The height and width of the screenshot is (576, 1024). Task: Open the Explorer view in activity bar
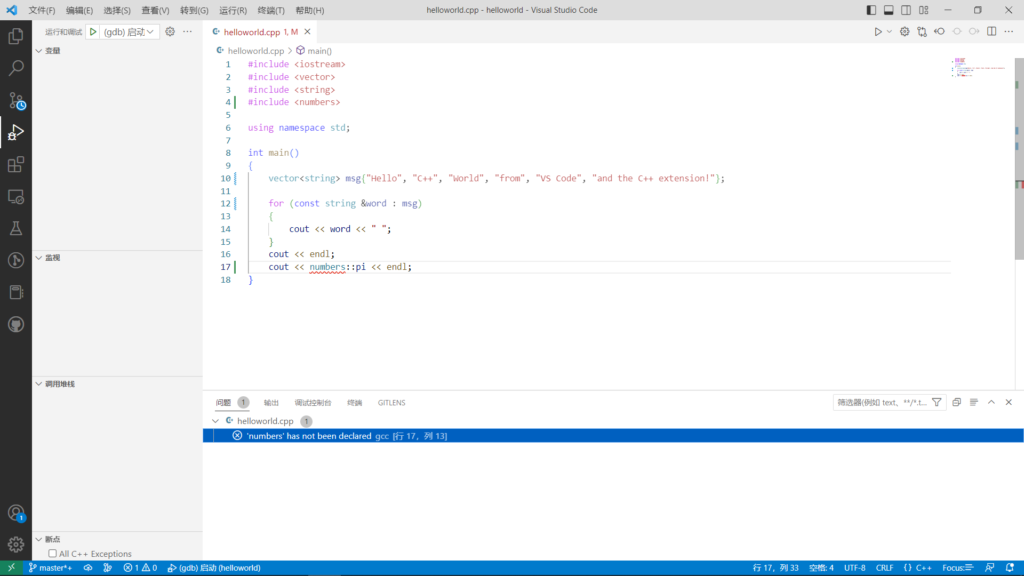[16, 37]
